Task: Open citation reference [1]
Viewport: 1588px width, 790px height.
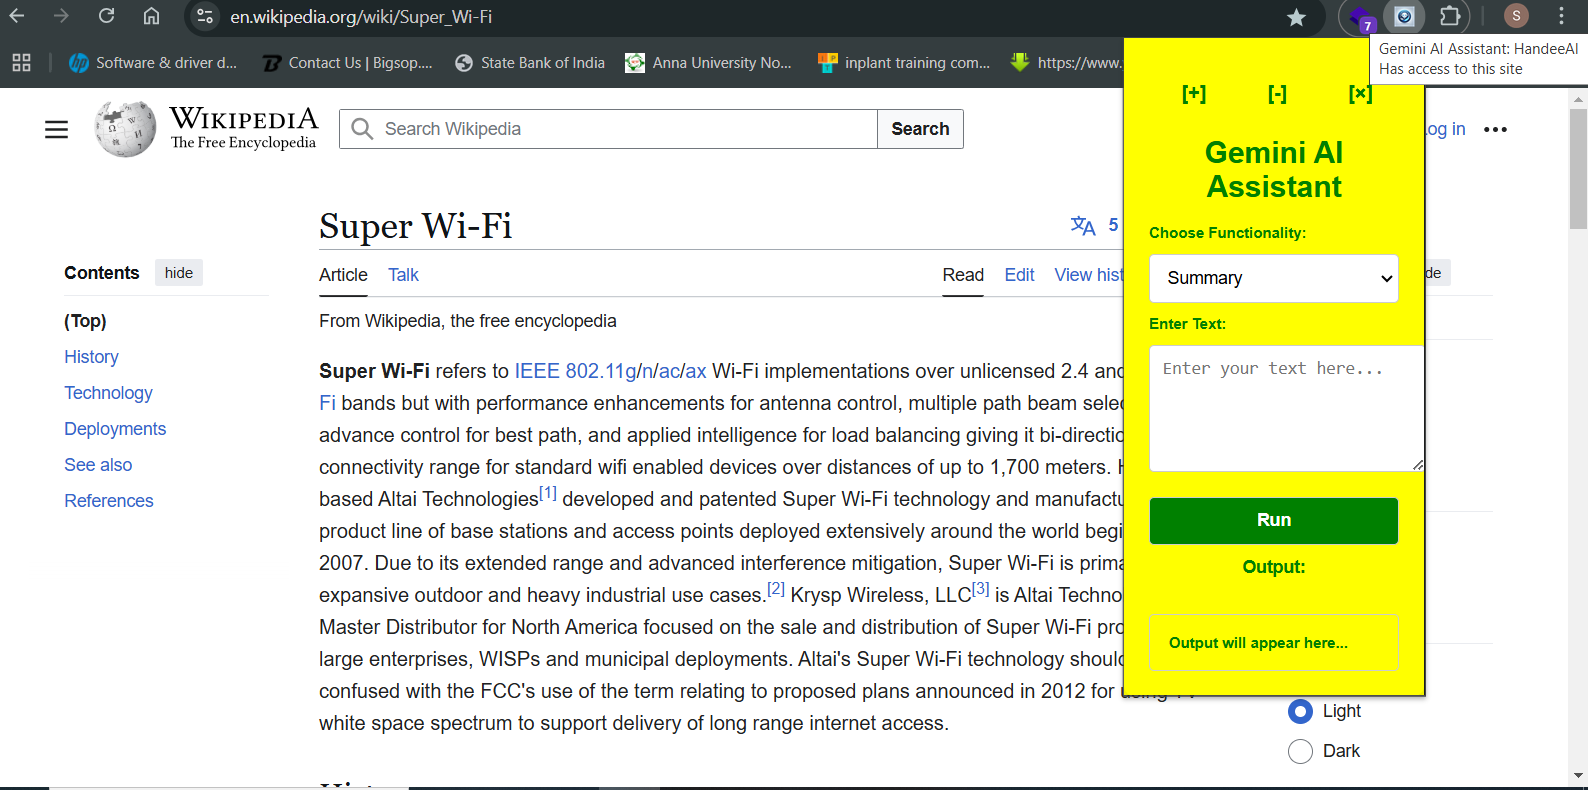Action: pyautogui.click(x=548, y=492)
